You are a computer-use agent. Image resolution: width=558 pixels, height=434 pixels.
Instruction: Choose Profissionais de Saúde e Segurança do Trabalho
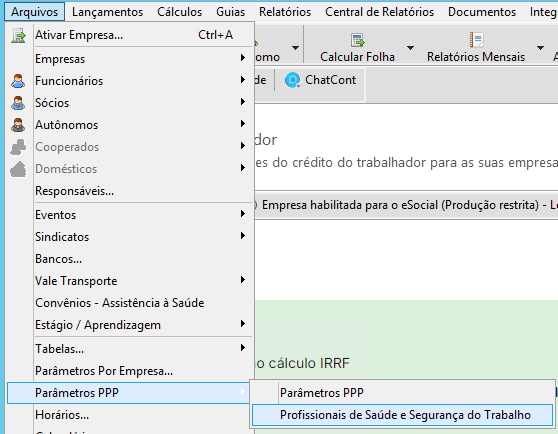[x=402, y=415]
